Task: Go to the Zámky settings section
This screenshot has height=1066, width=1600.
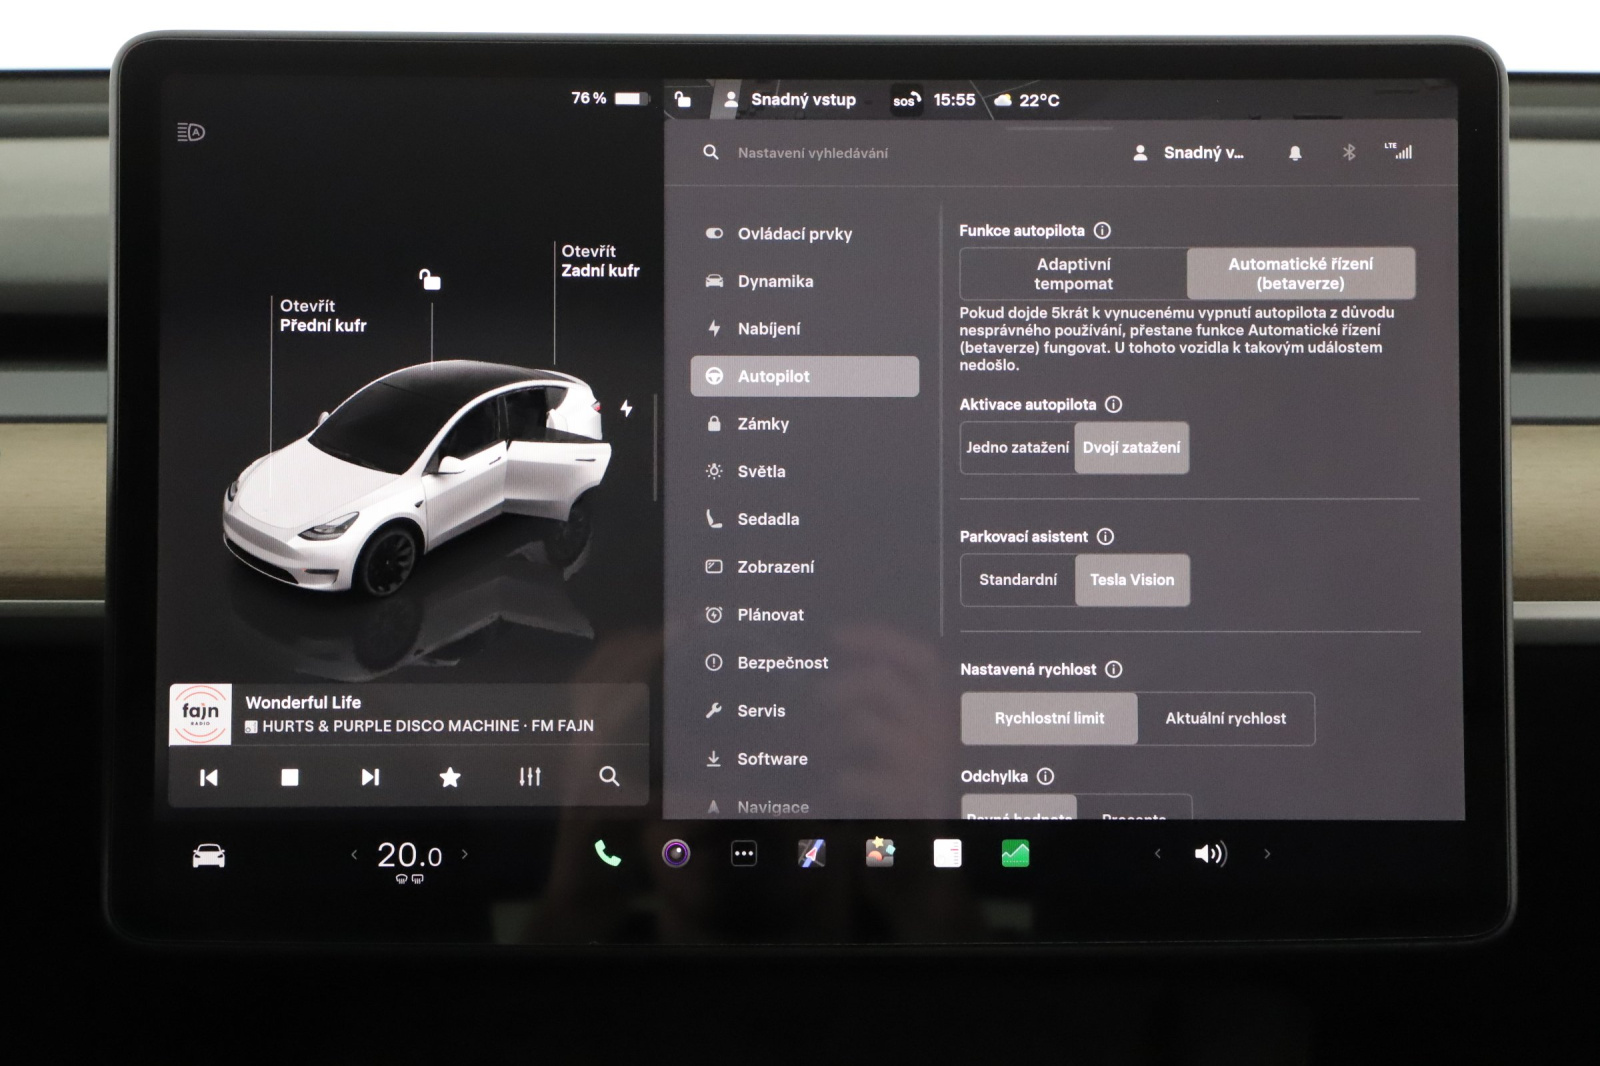Action: [763, 424]
